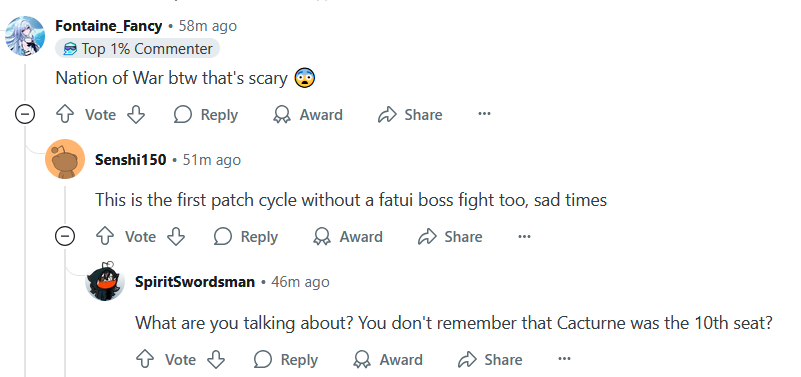The height and width of the screenshot is (377, 801).
Task: Open Senshi150 username profile link
Action: coord(131,160)
